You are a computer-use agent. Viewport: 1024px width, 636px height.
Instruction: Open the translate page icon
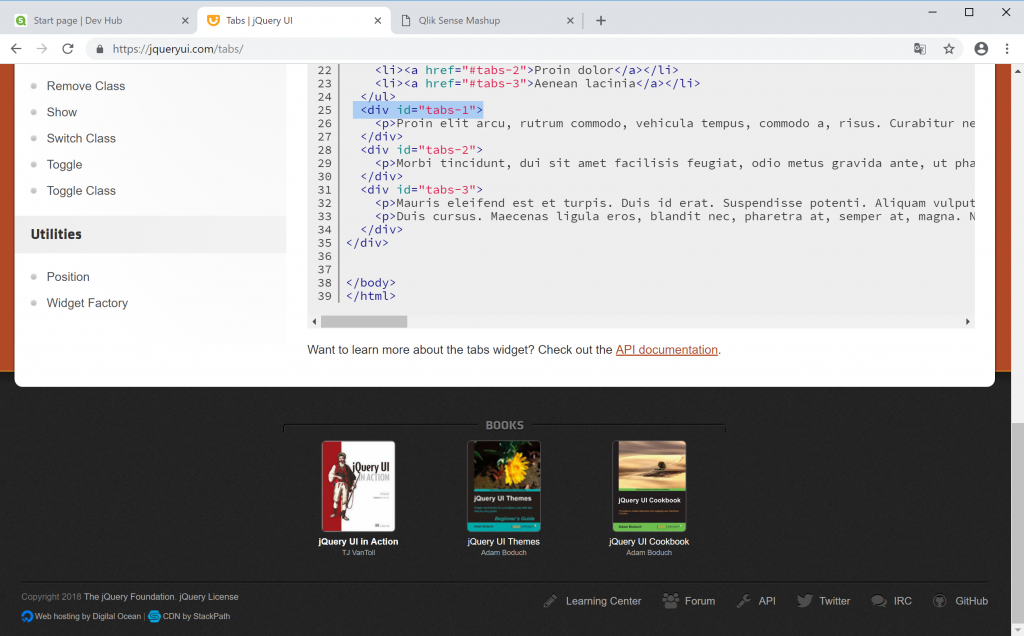(920, 48)
